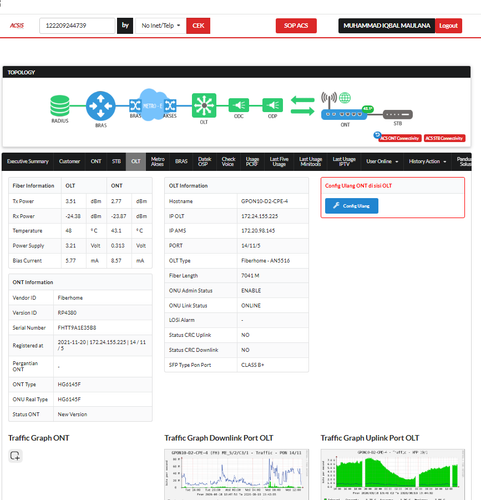Click the search number input field
This screenshot has height=500, width=481.
(x=77, y=26)
